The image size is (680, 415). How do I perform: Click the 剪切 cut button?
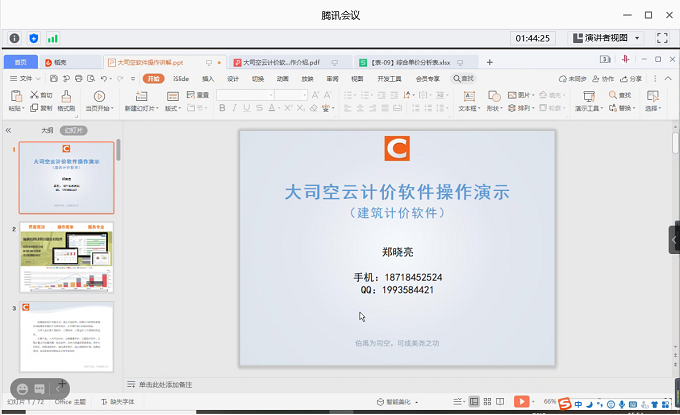41,95
